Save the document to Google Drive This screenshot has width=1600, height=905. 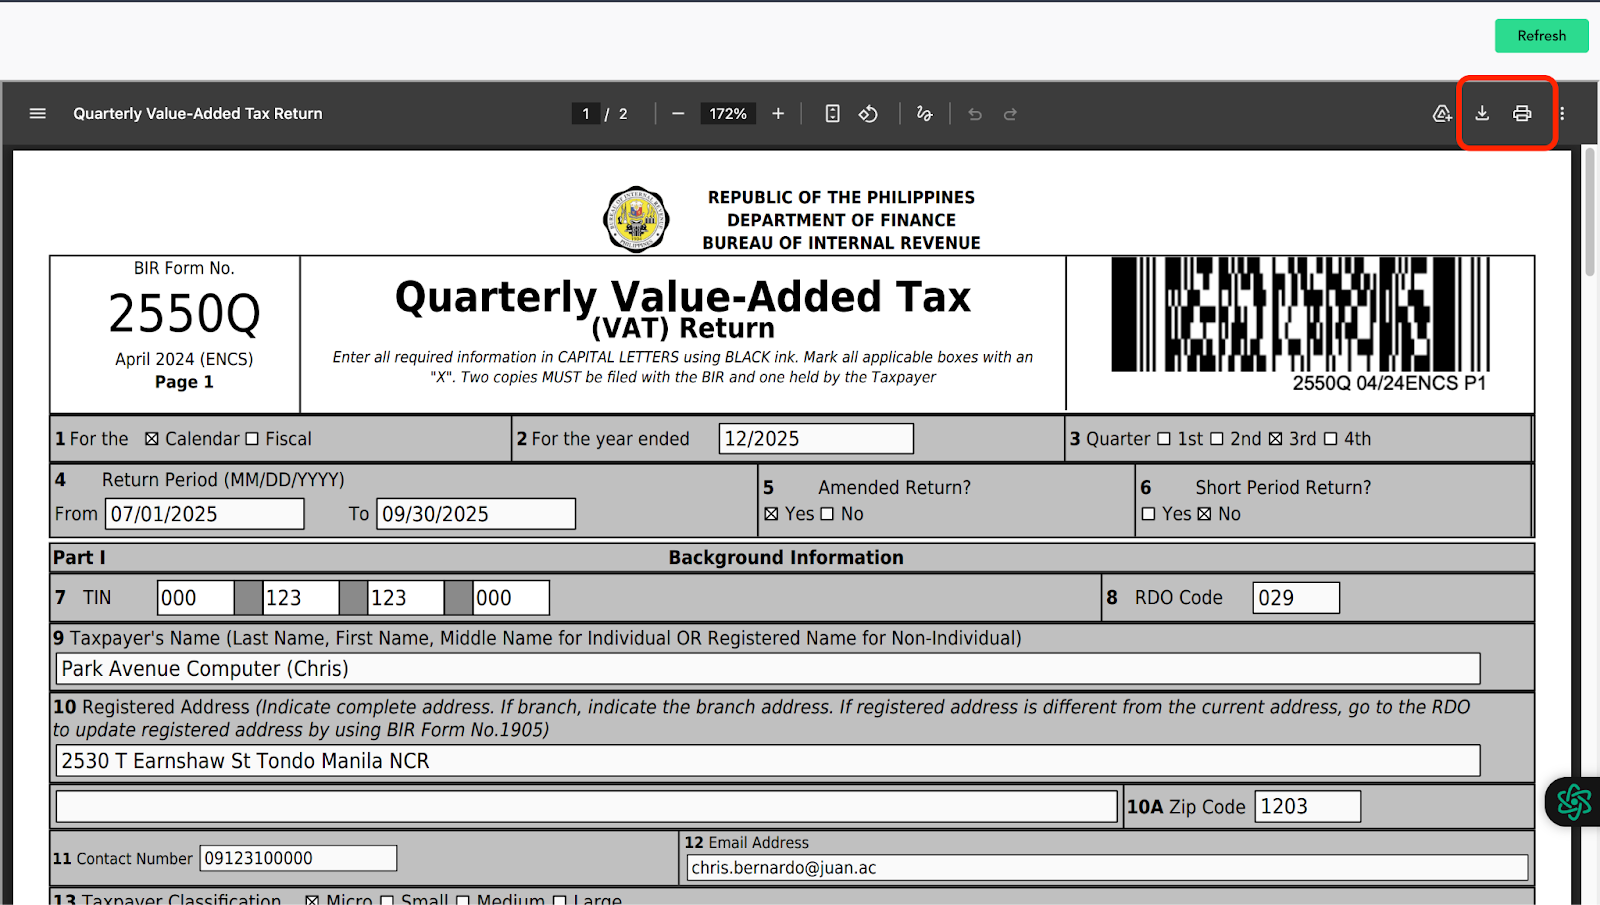[1442, 114]
